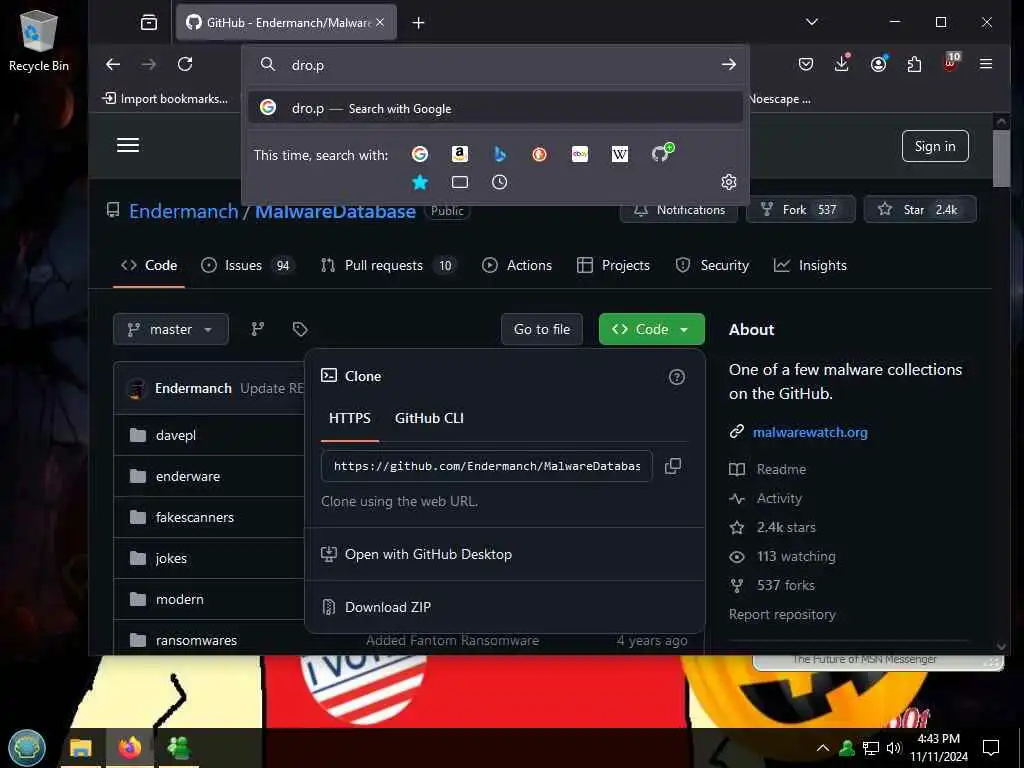1024x768 pixels.
Task: Open the Extensions puzzle icon
Action: (x=914, y=64)
